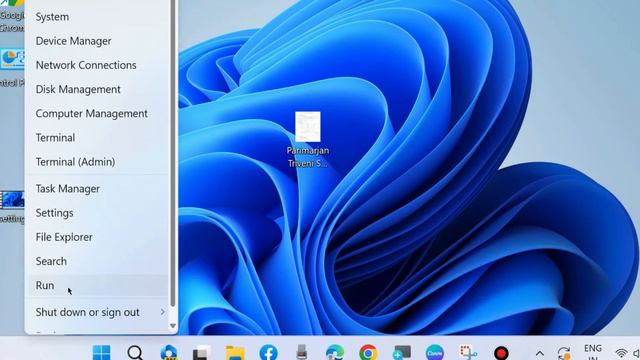Click the Windows Start button
The width and height of the screenshot is (640, 360).
click(101, 352)
